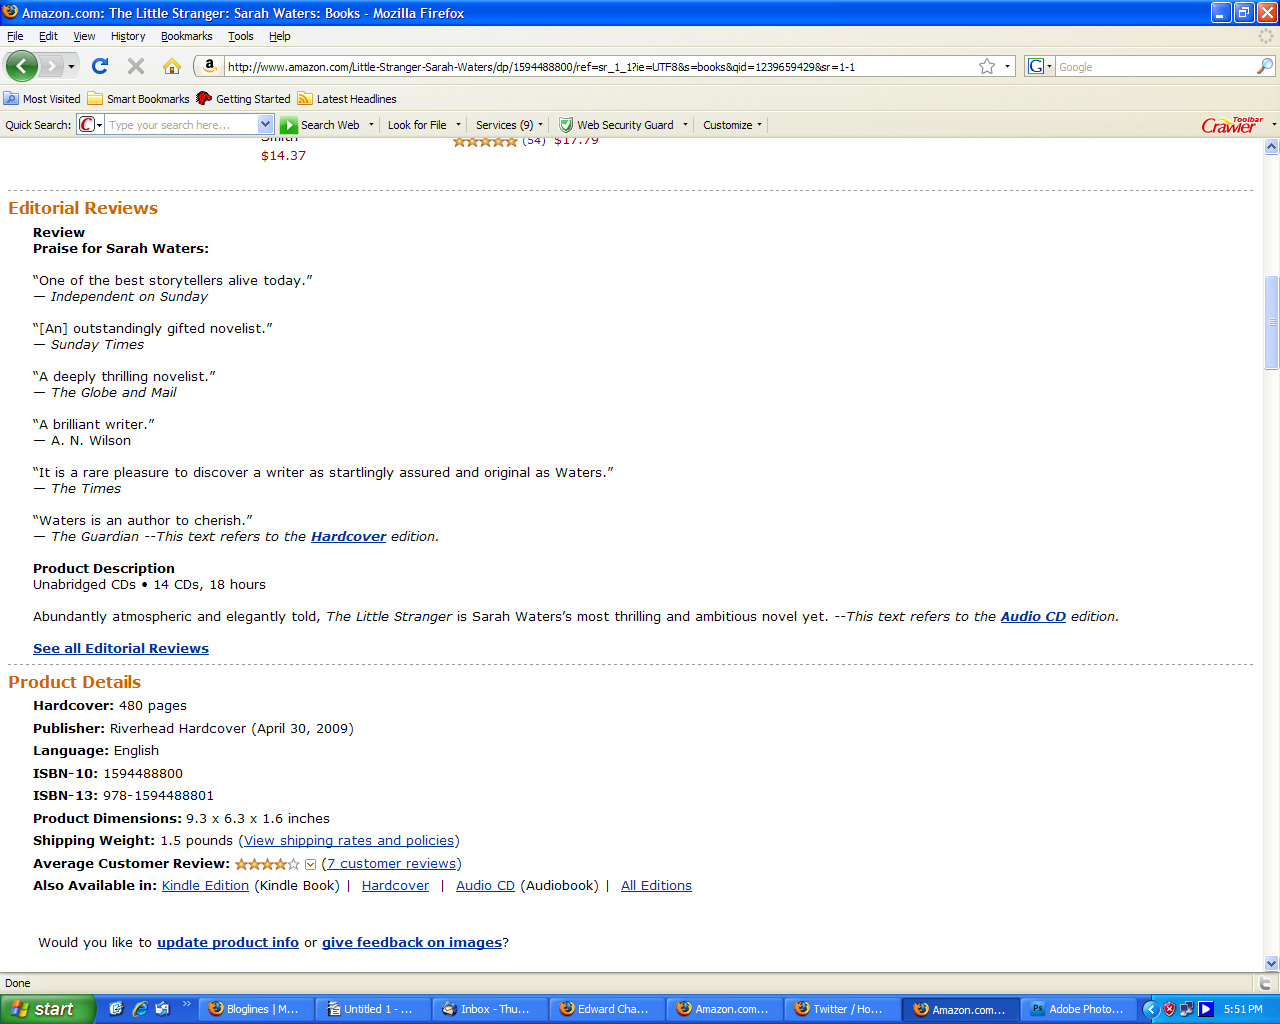
Task: Open the File menu
Action: coord(15,36)
